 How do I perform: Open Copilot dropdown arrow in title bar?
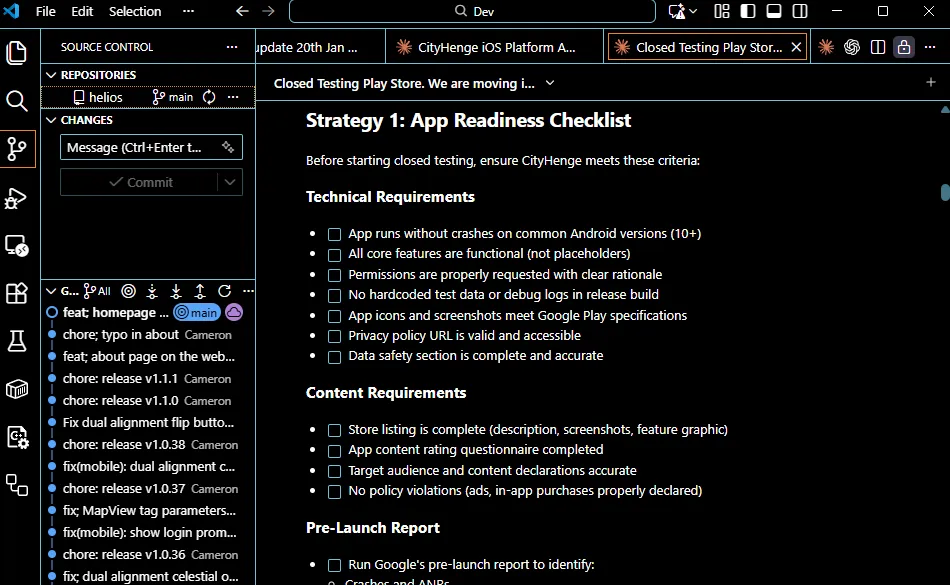point(693,11)
